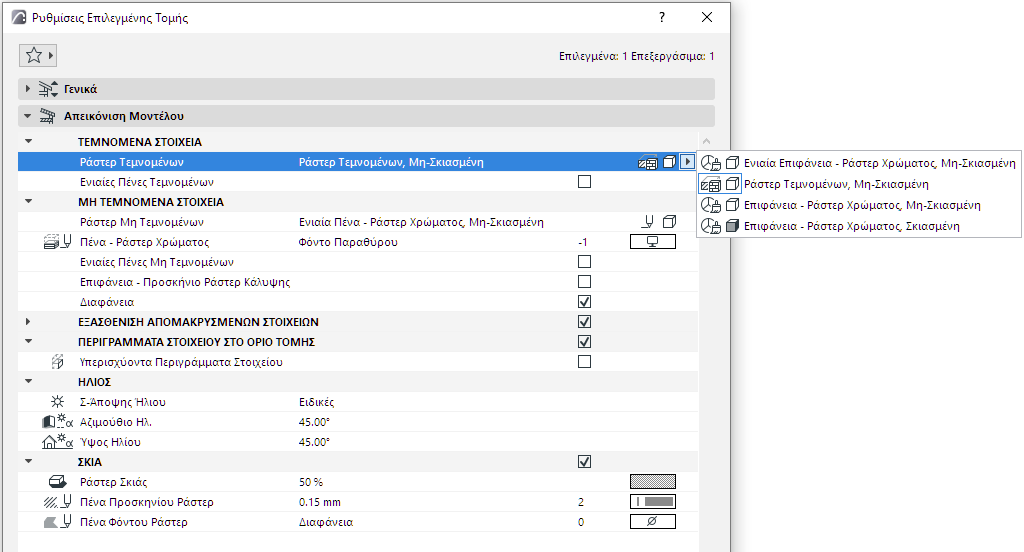Toggle the Ενιαίες Πένες Μη Τεμνομένων checkbox
Image resolution: width=1024 pixels, height=552 pixels.
[x=584, y=262]
